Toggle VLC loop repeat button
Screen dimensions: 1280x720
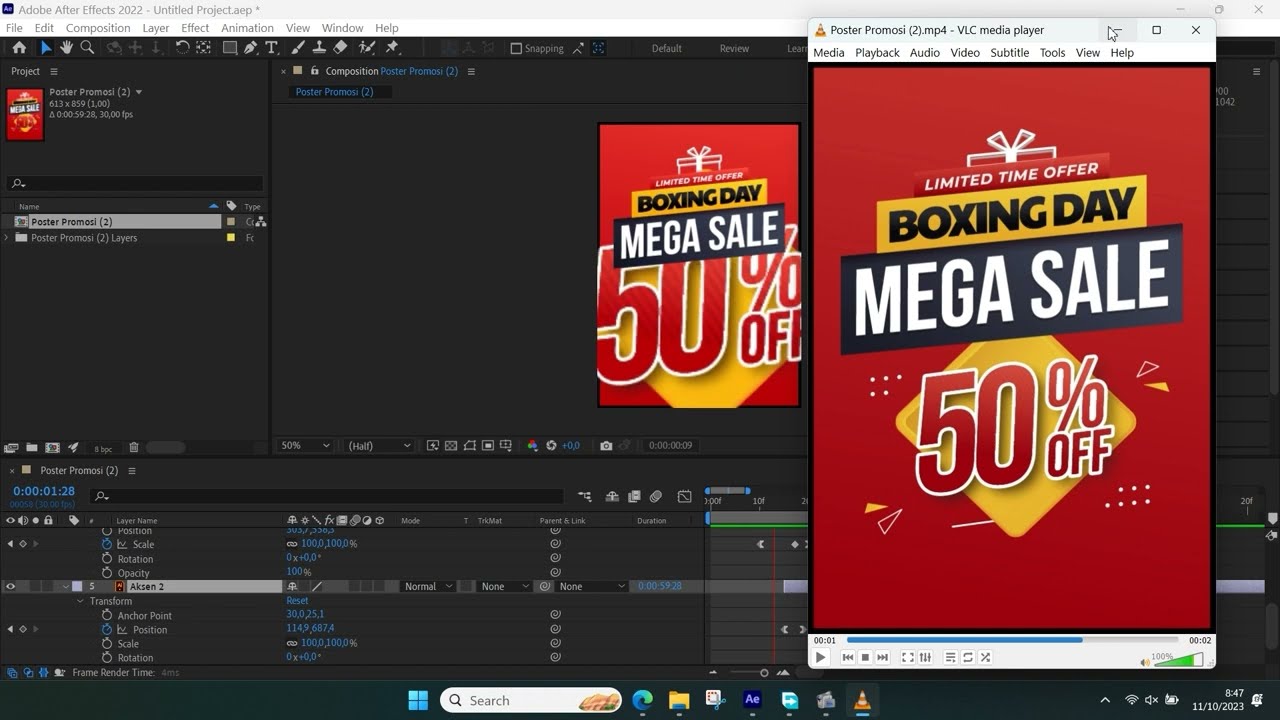coord(968,657)
